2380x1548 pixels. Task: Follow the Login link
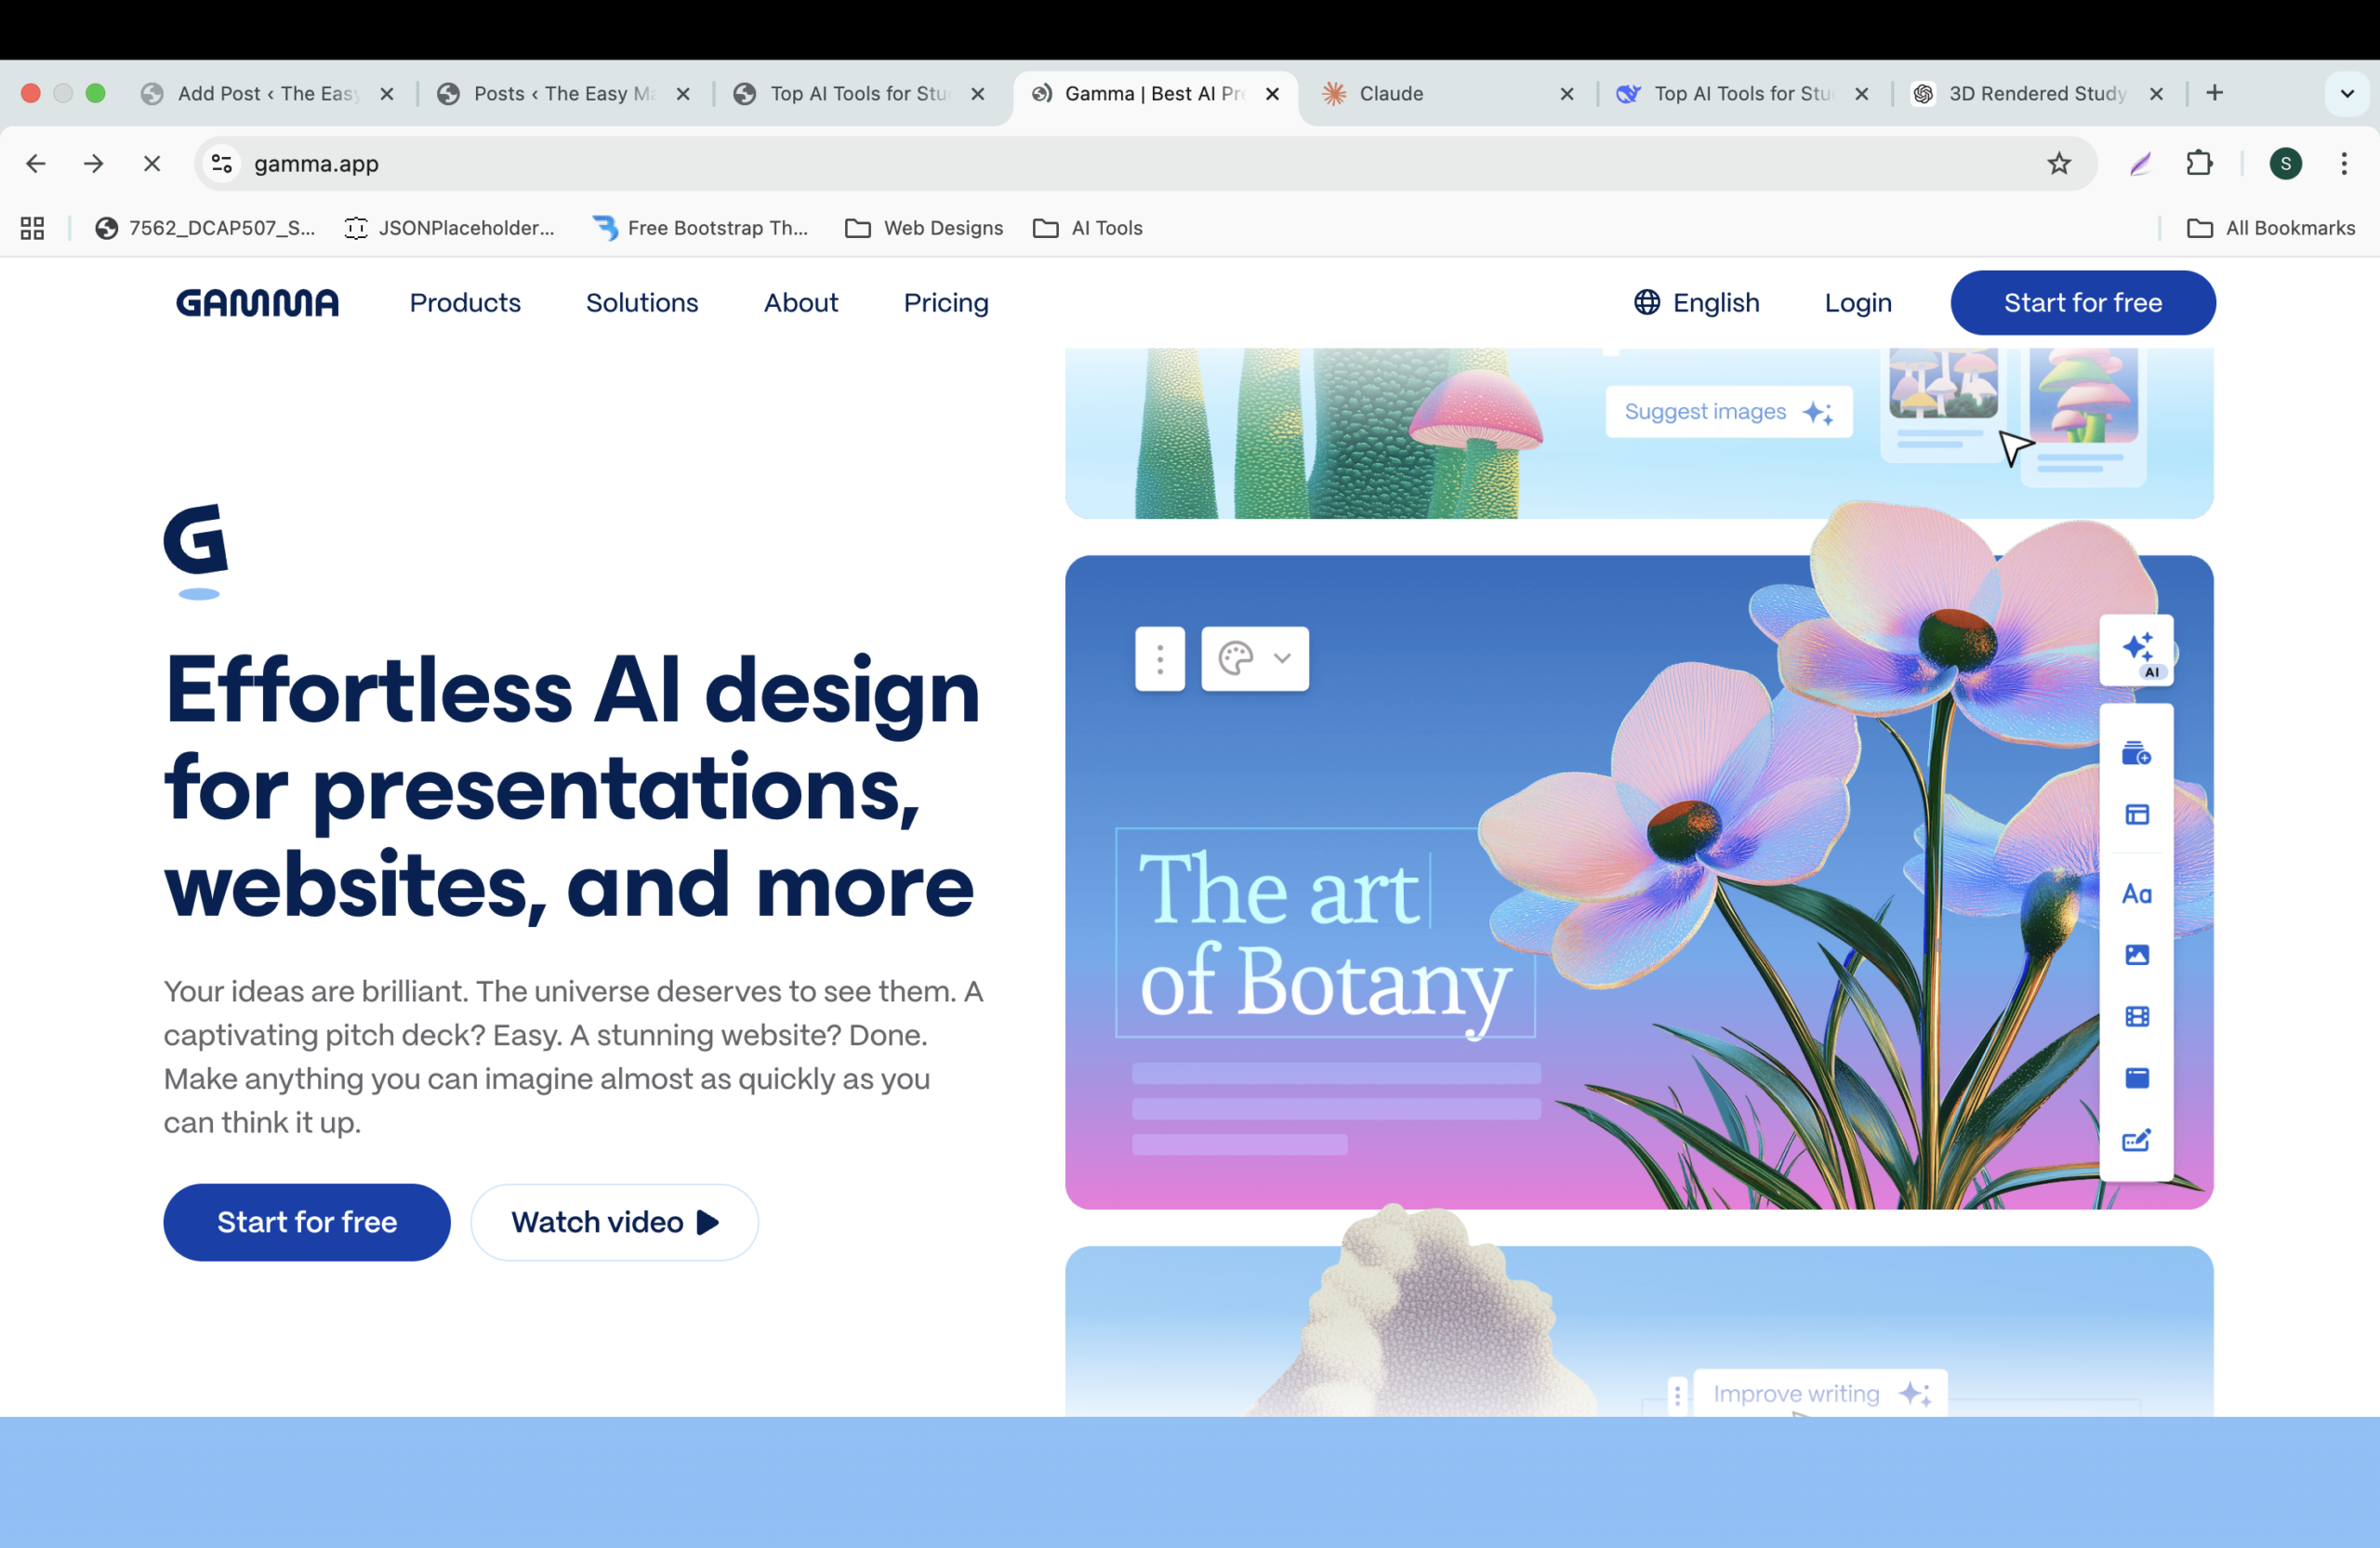pyautogui.click(x=1857, y=302)
